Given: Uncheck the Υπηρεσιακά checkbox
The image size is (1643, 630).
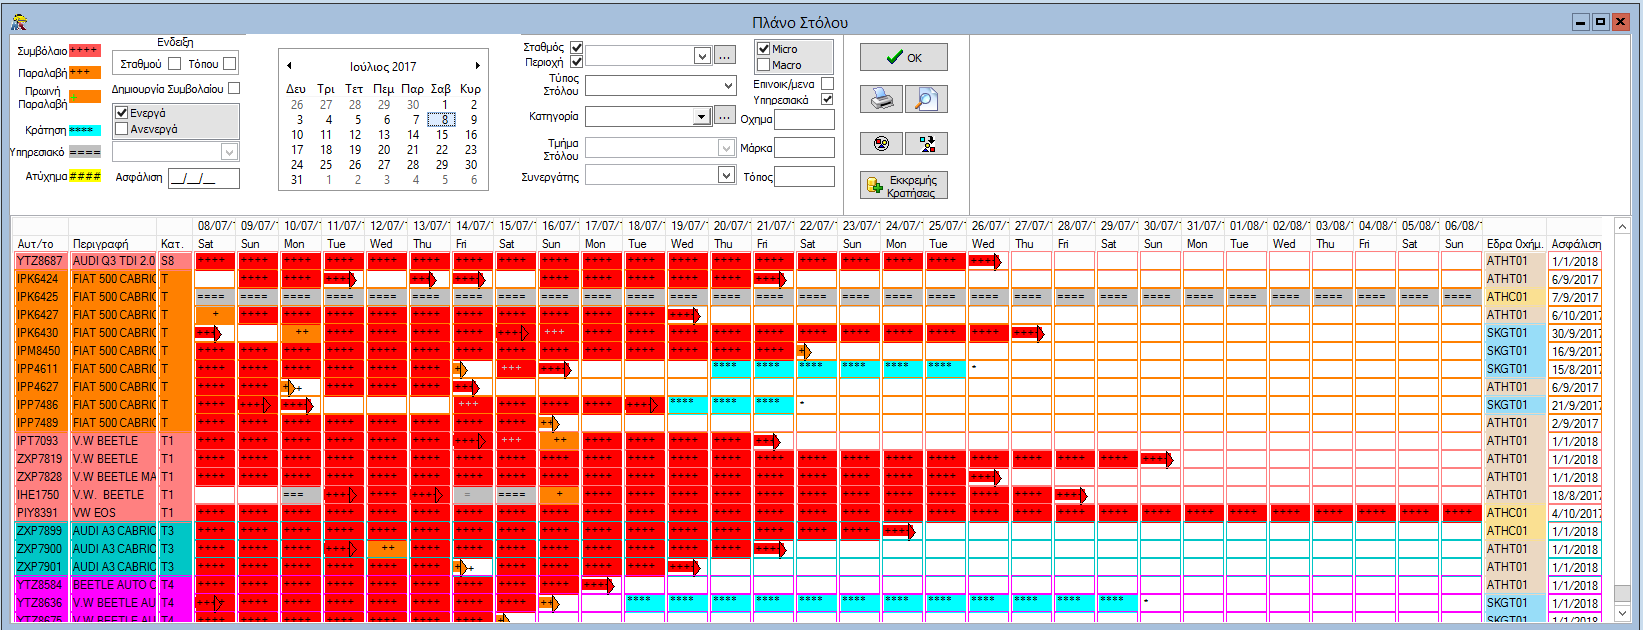Looking at the screenshot, I should tap(827, 100).
